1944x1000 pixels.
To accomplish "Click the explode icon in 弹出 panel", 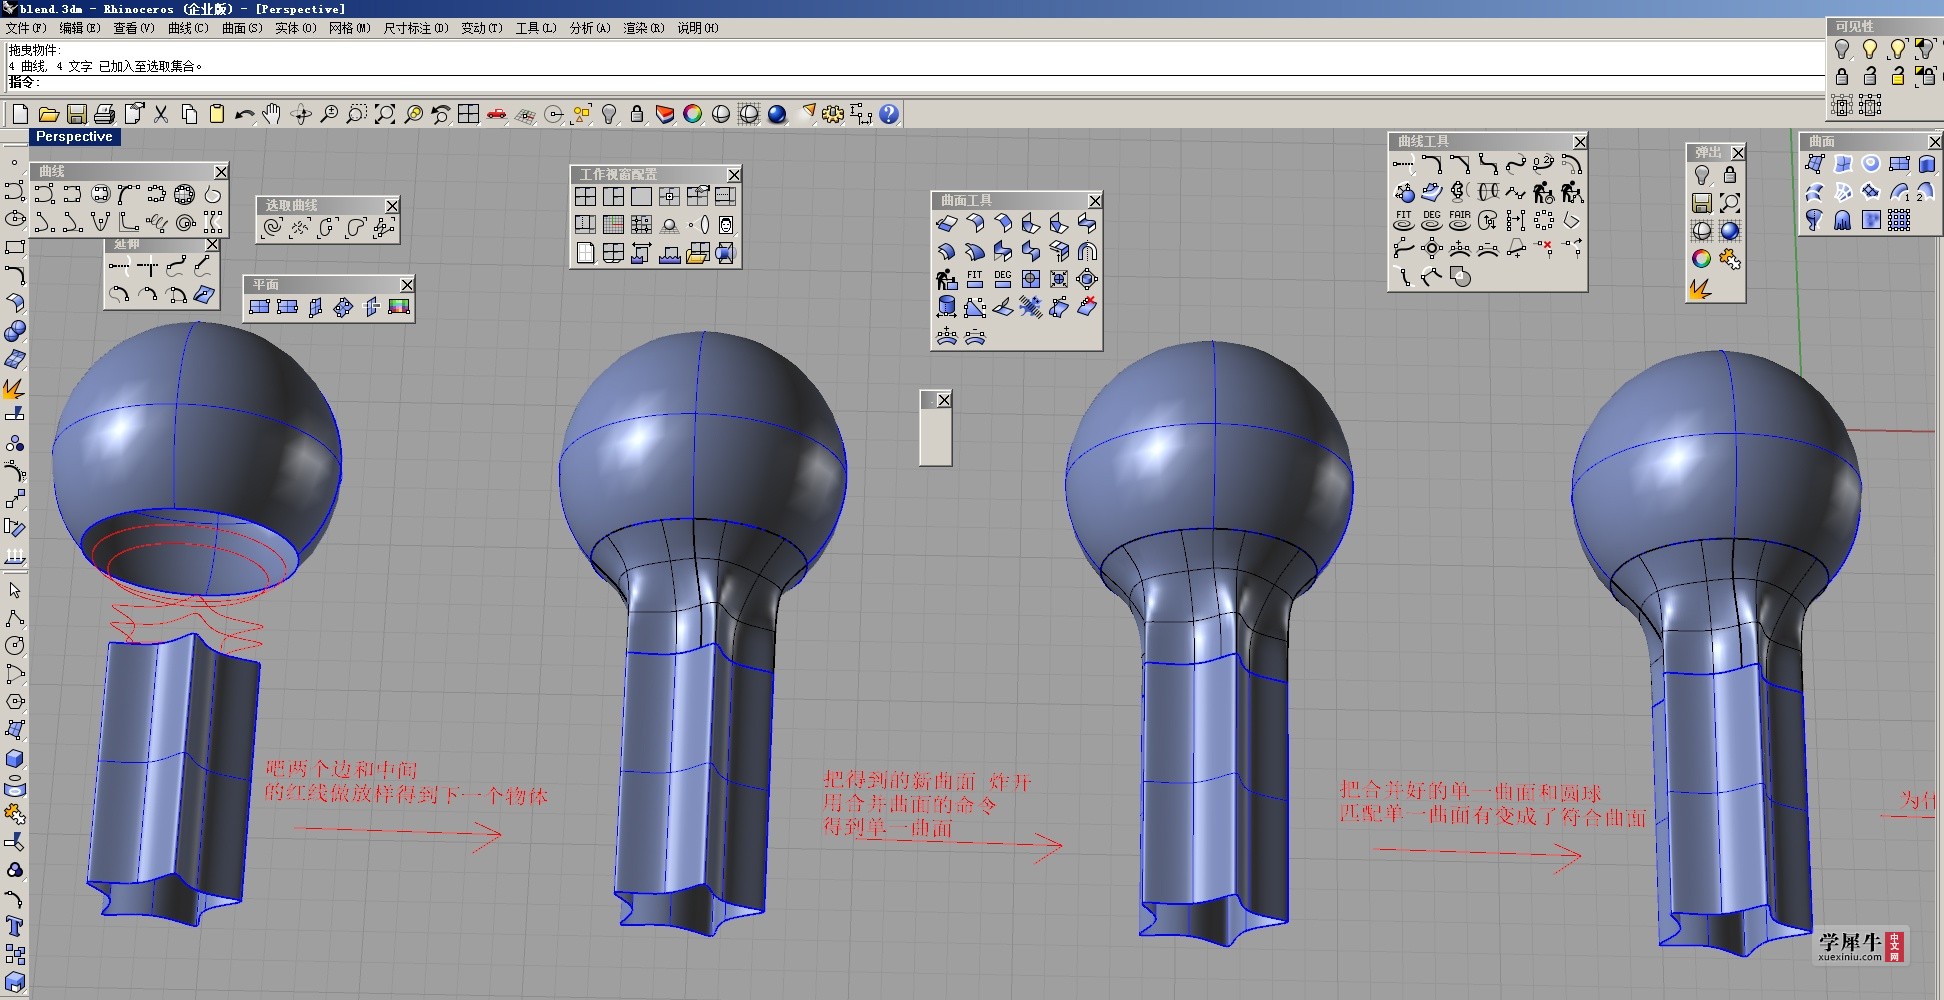I will (x=1702, y=288).
